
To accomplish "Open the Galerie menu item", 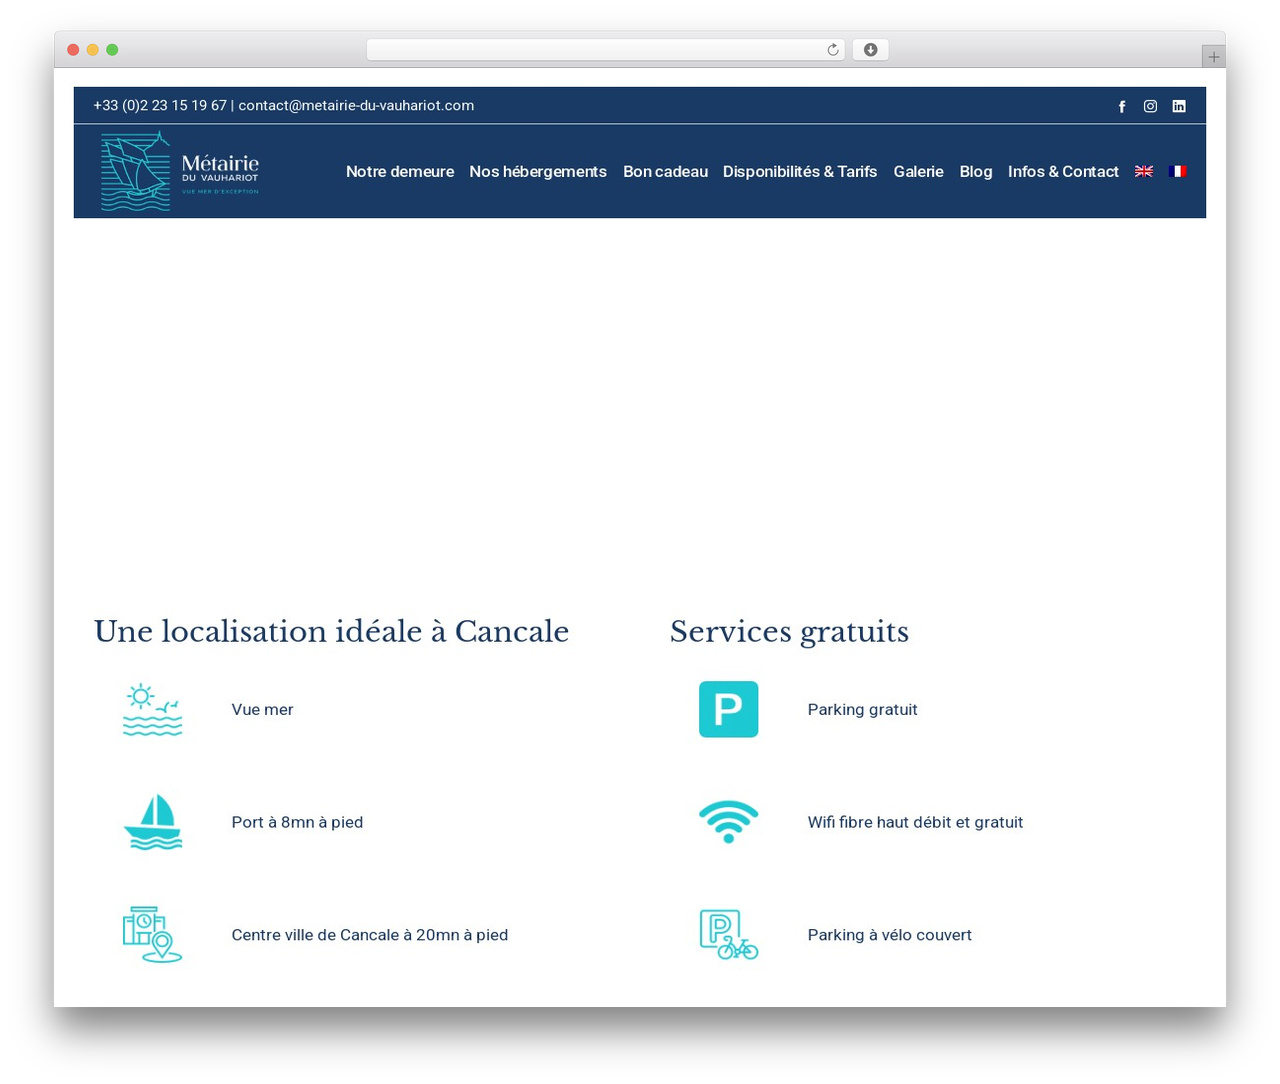I will 918,171.
